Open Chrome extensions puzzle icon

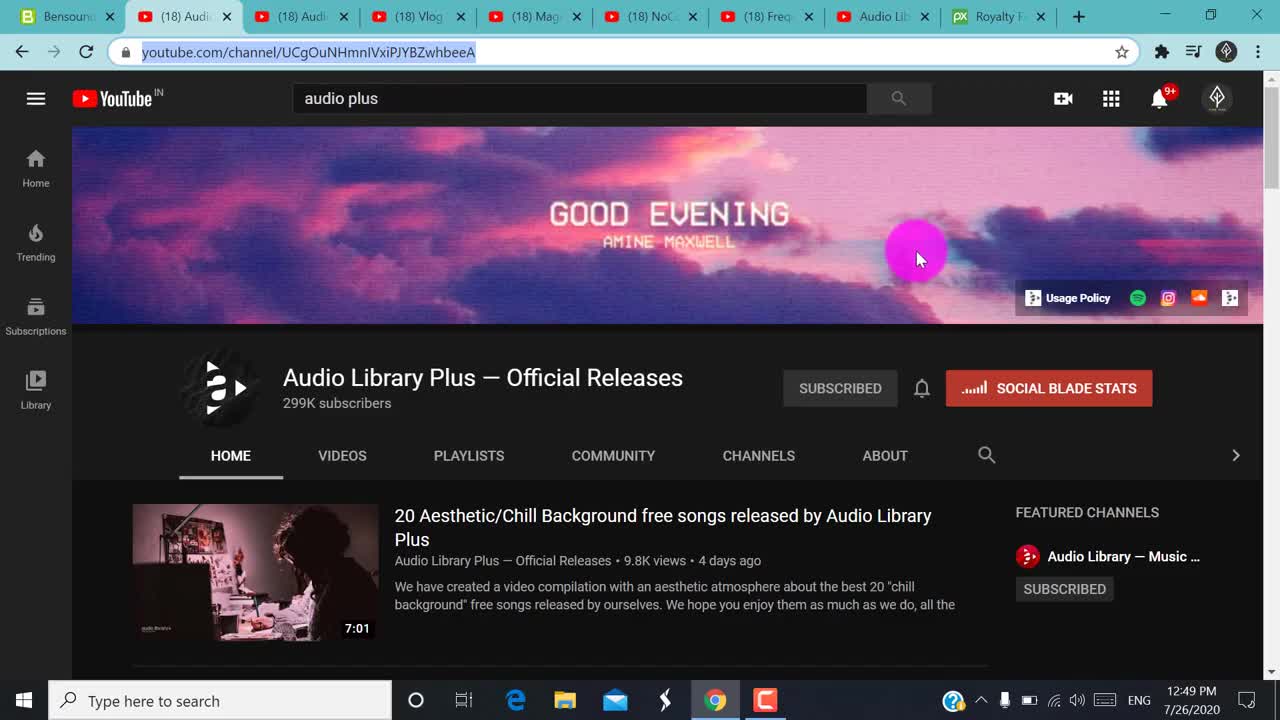pos(1162,52)
